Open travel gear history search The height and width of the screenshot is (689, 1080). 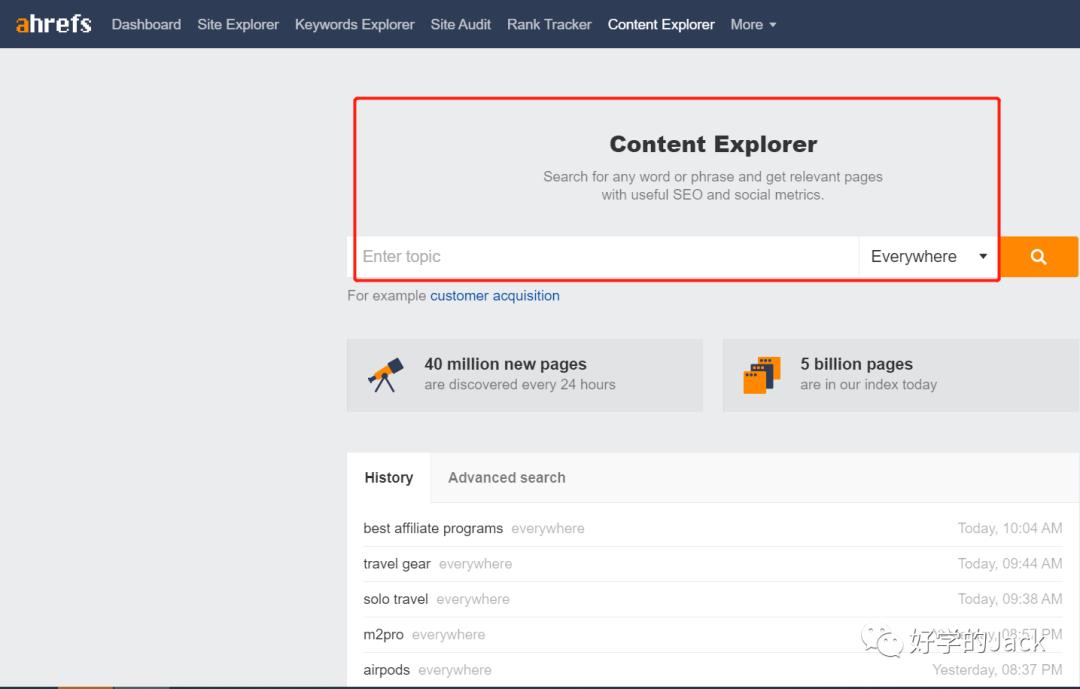[397, 564]
